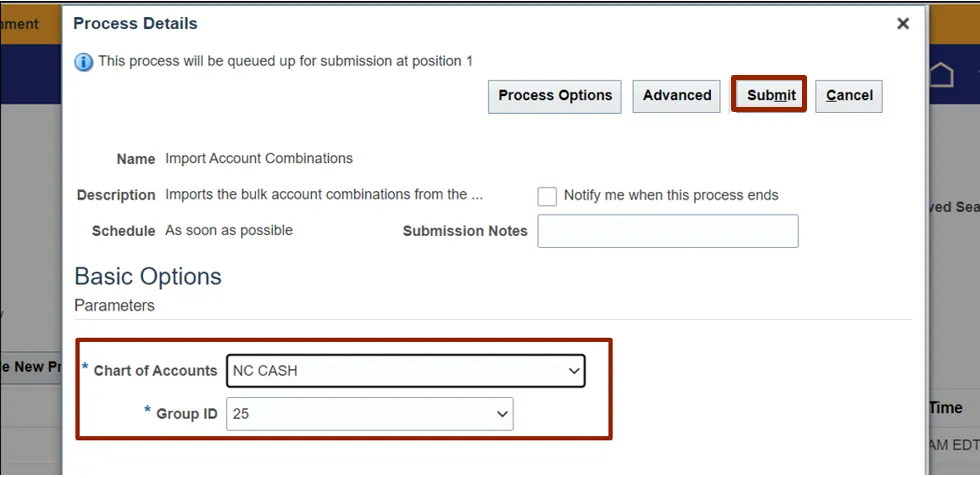Click the Basic Options heading
The height and width of the screenshot is (478, 980).
pyautogui.click(x=148, y=277)
